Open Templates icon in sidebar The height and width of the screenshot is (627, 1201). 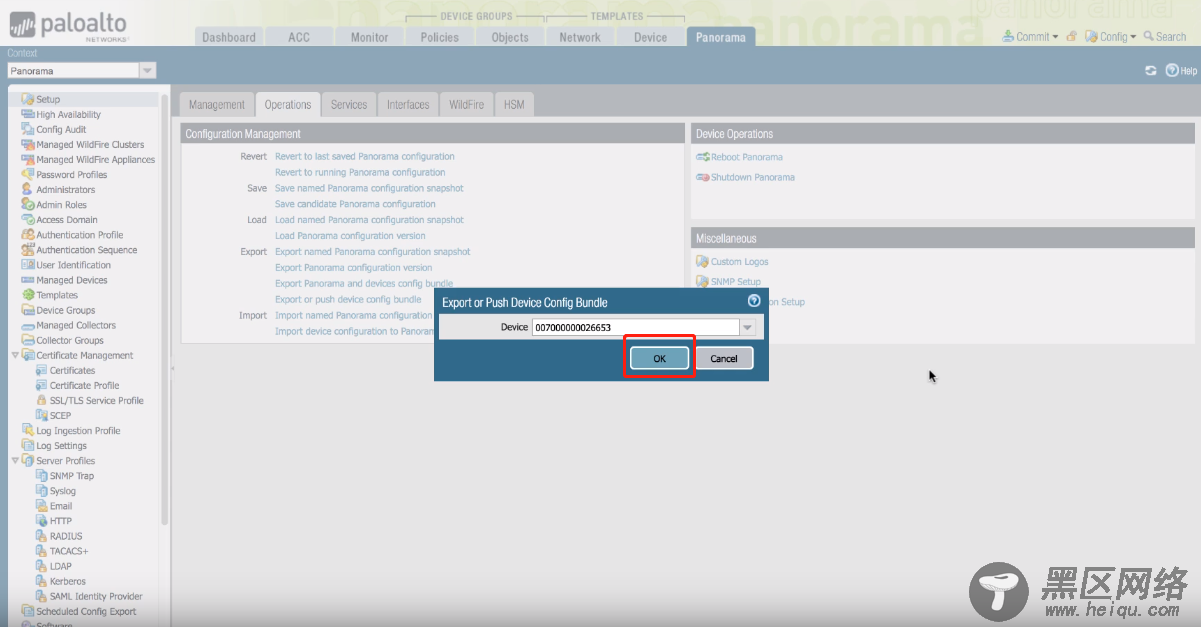pos(28,295)
